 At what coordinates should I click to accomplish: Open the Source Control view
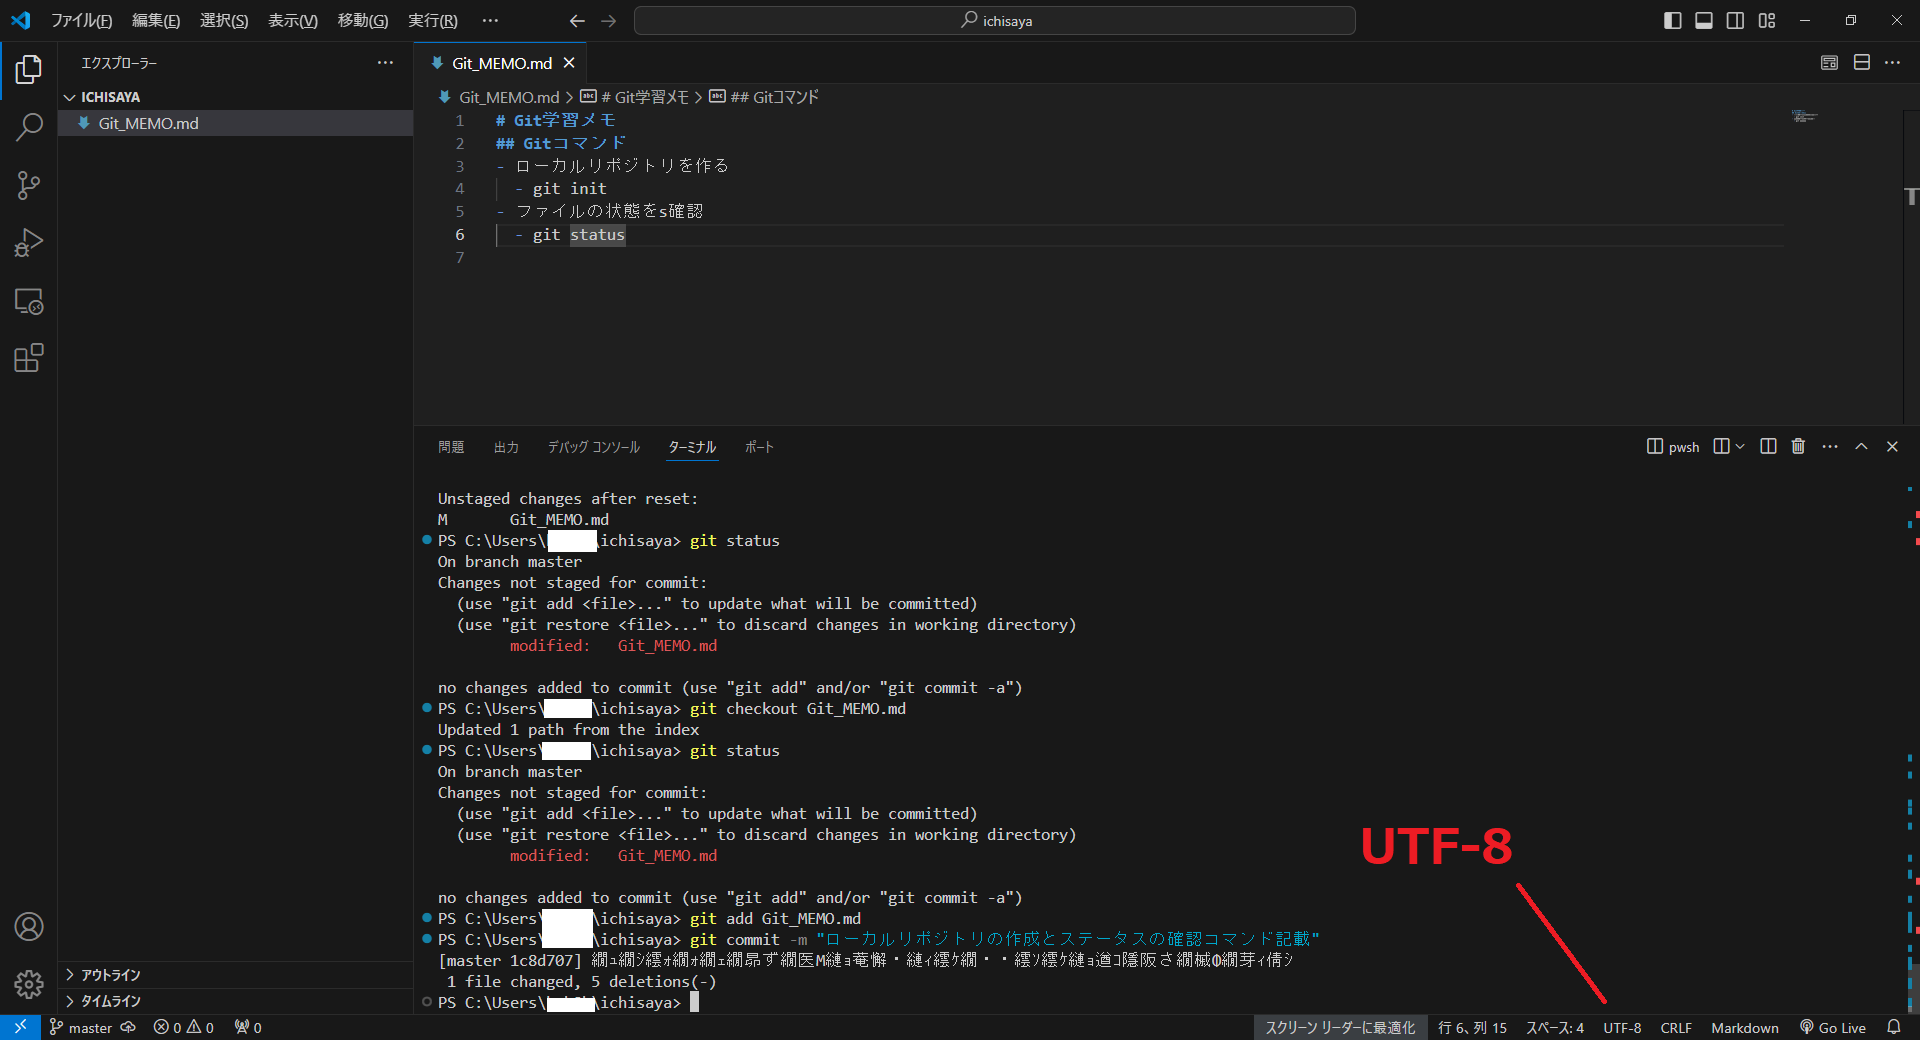(29, 185)
